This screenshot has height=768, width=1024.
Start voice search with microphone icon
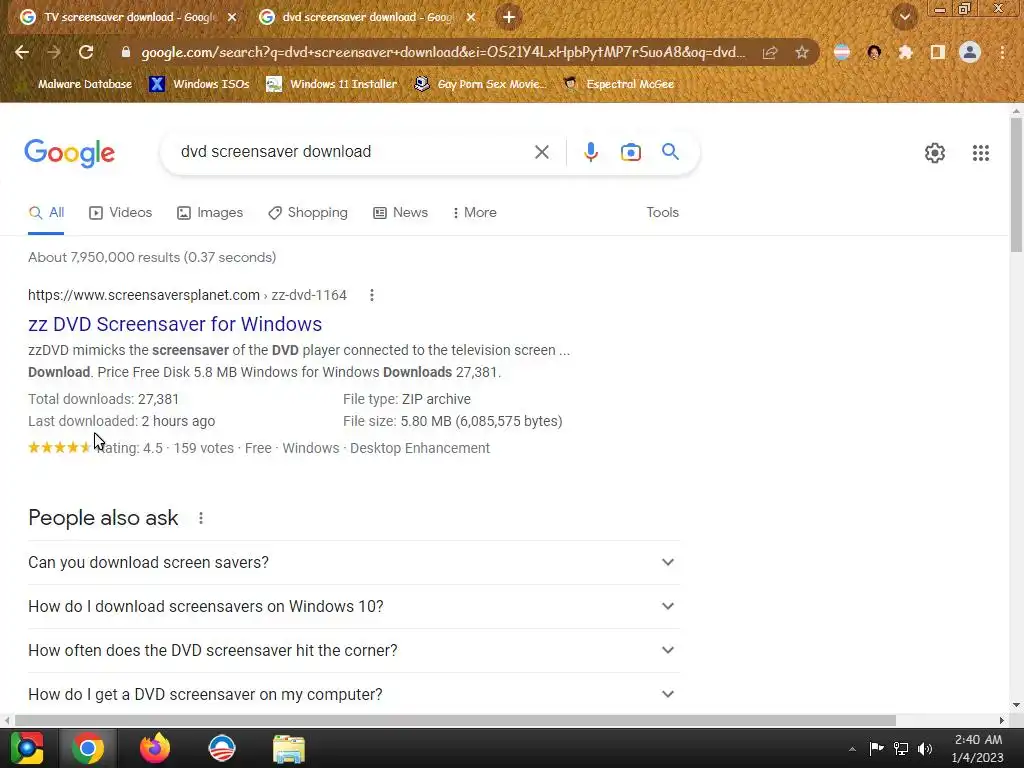pos(590,152)
